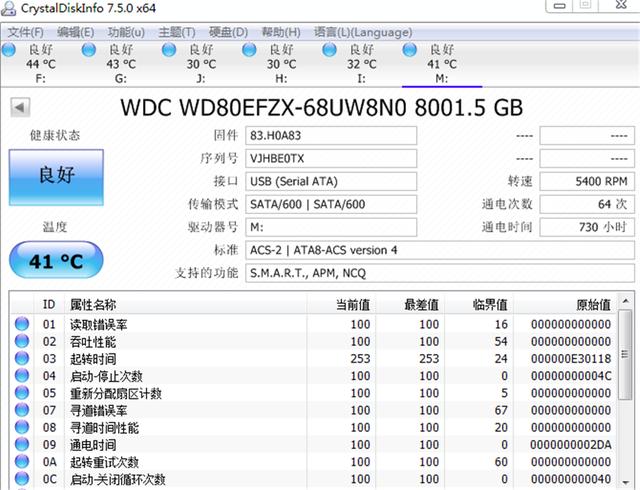Select the J: drive status orb

[169, 50]
